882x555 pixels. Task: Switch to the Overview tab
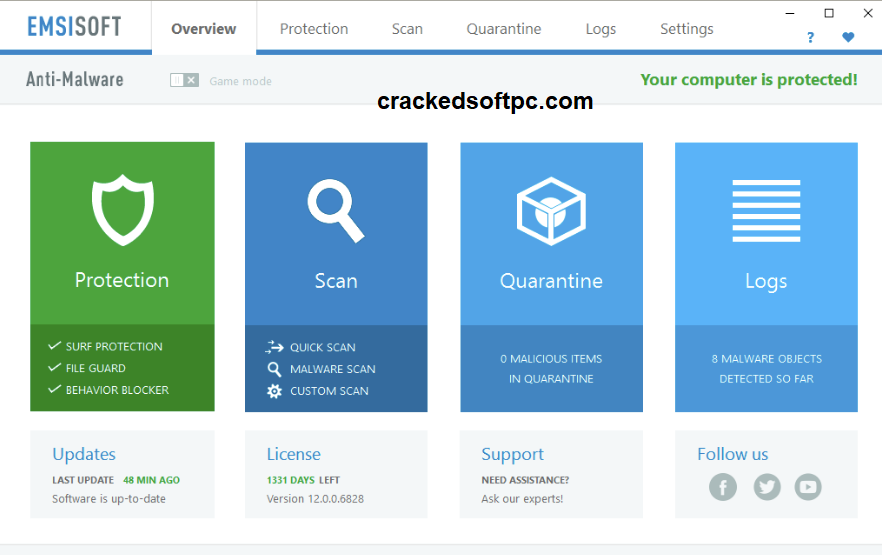point(204,29)
